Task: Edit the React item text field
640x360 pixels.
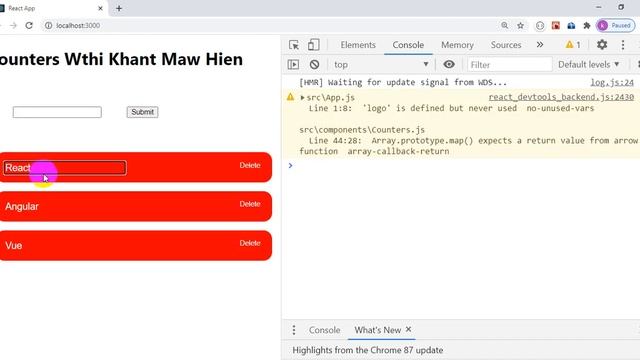Action: click(65, 168)
